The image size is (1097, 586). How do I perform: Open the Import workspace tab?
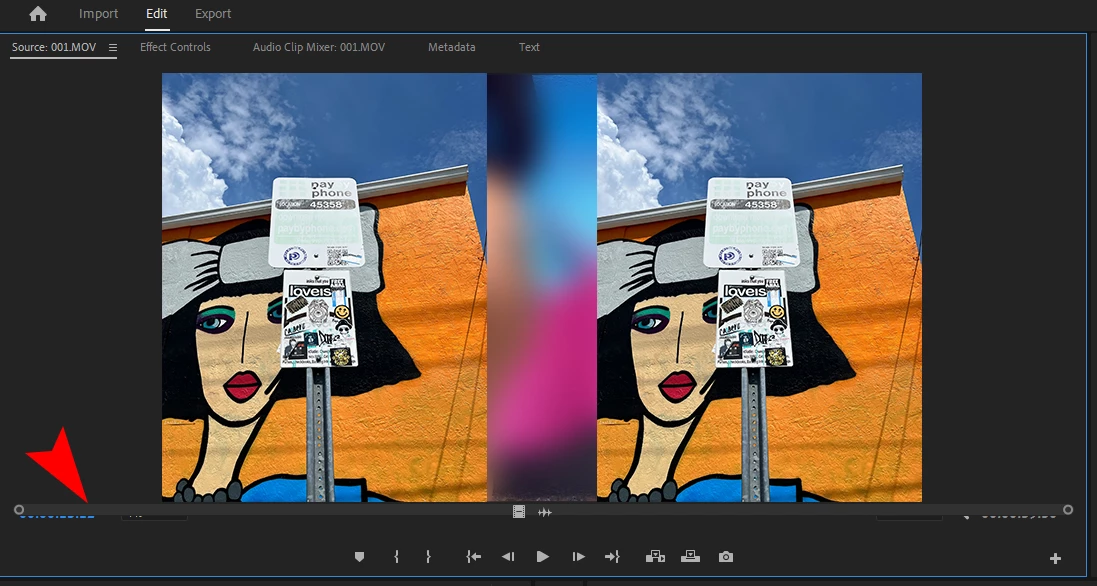point(98,13)
